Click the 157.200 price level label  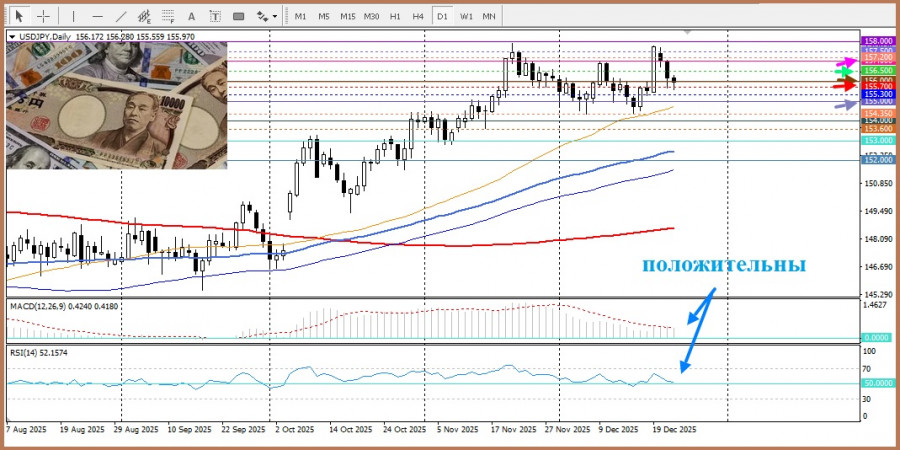(x=878, y=58)
